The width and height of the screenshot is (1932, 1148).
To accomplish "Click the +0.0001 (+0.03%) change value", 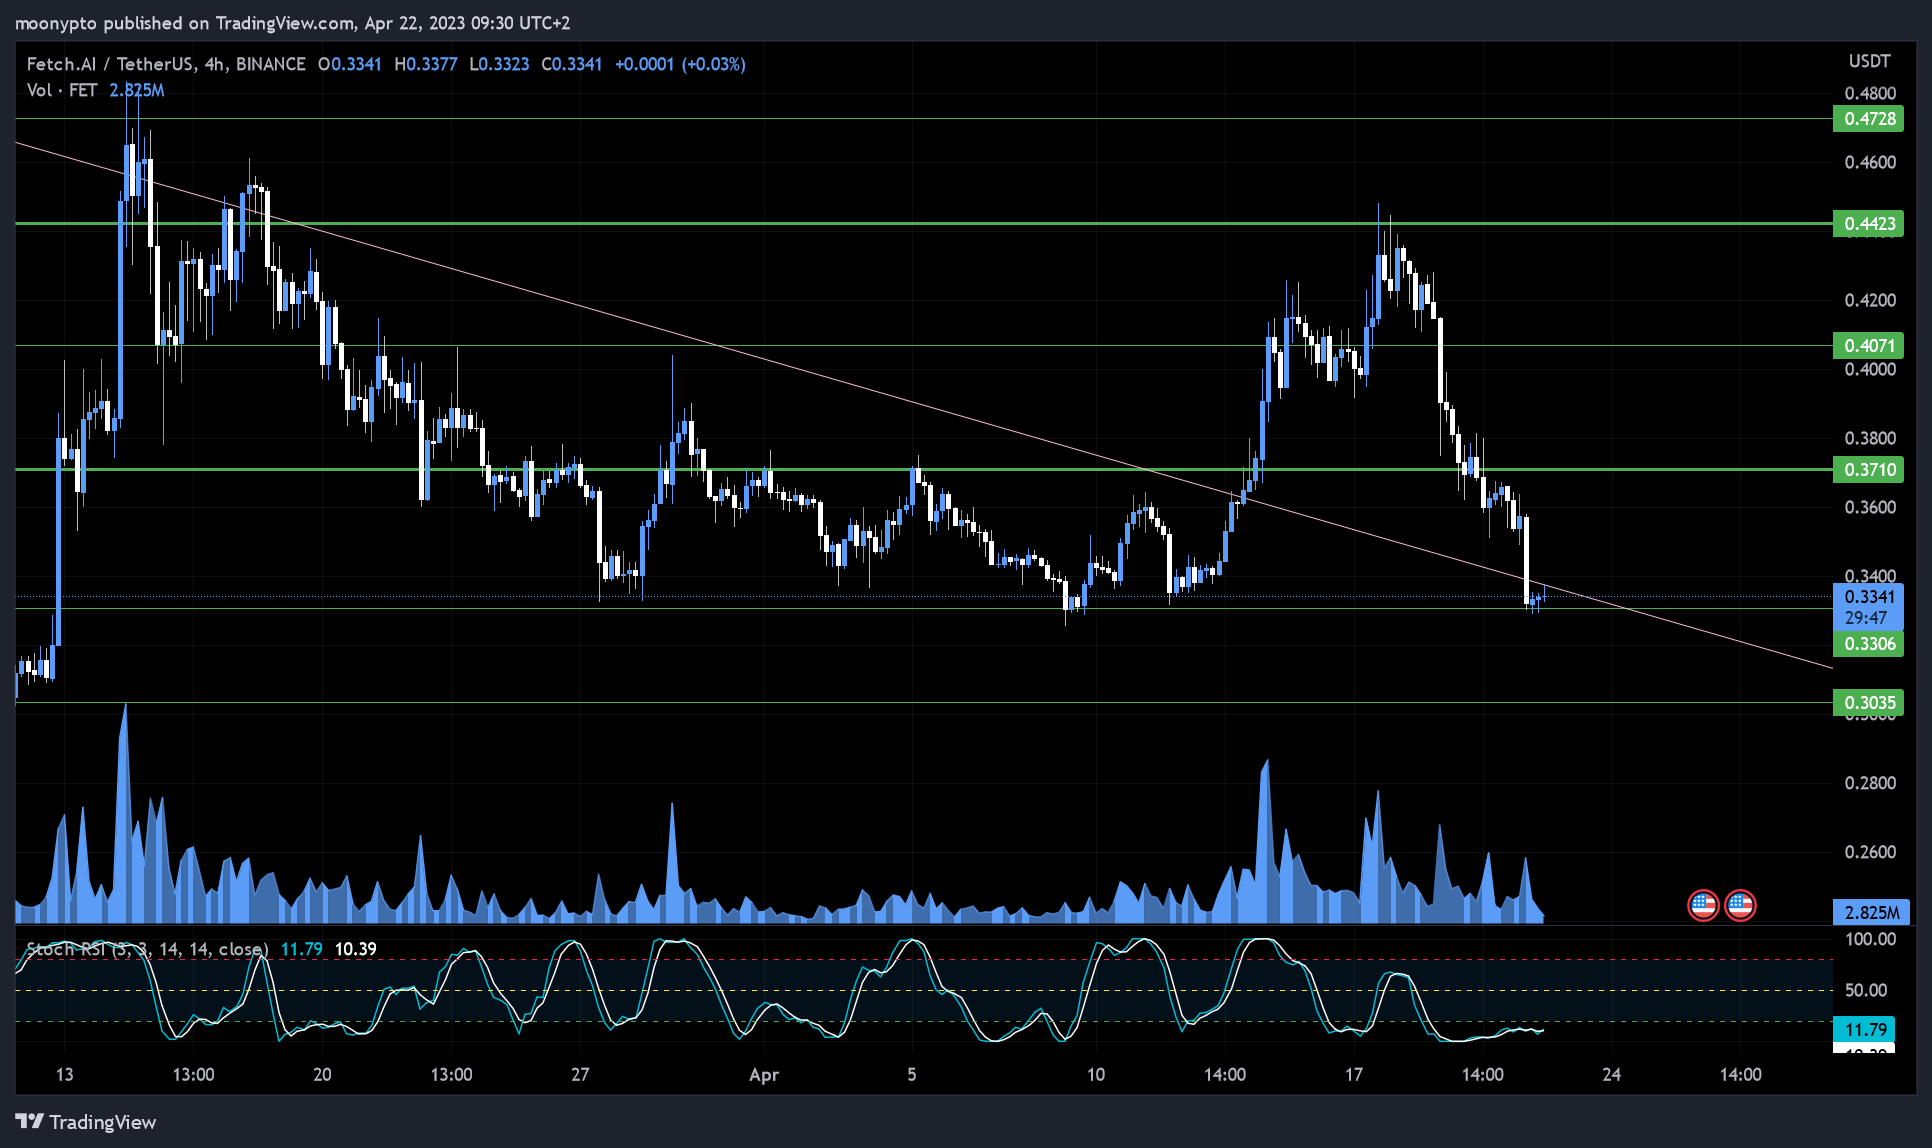I will (x=680, y=64).
